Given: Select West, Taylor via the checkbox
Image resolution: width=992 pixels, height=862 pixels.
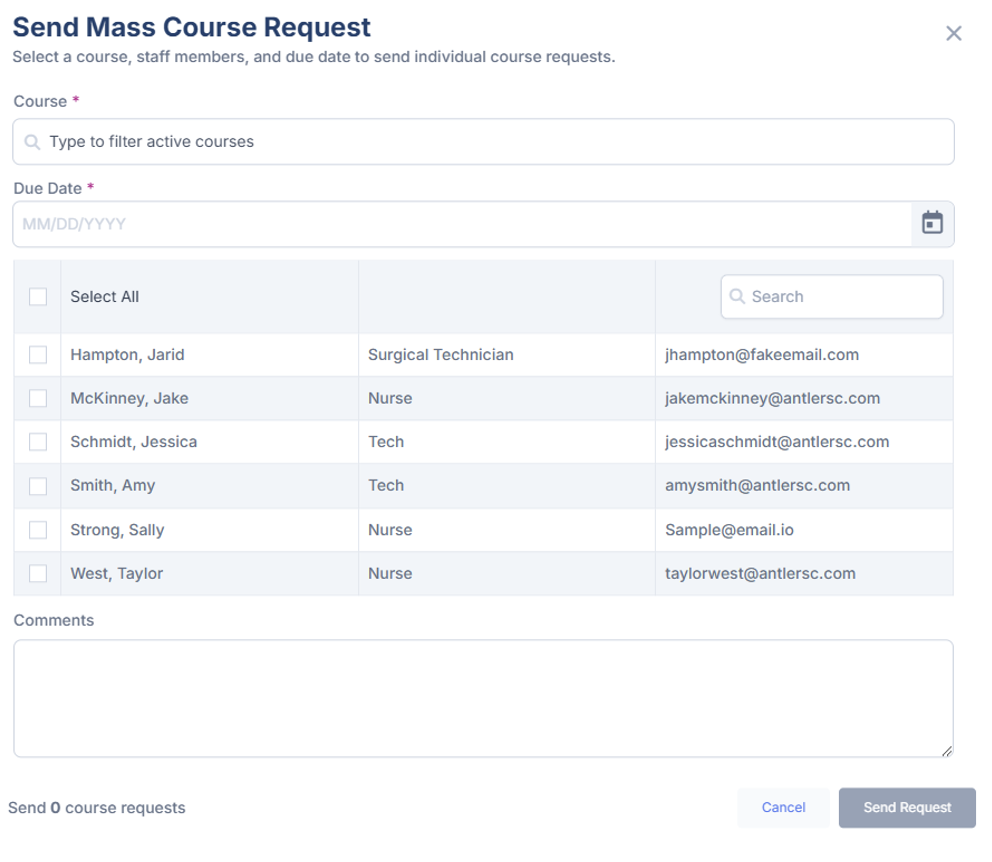Looking at the screenshot, I should (x=37, y=573).
